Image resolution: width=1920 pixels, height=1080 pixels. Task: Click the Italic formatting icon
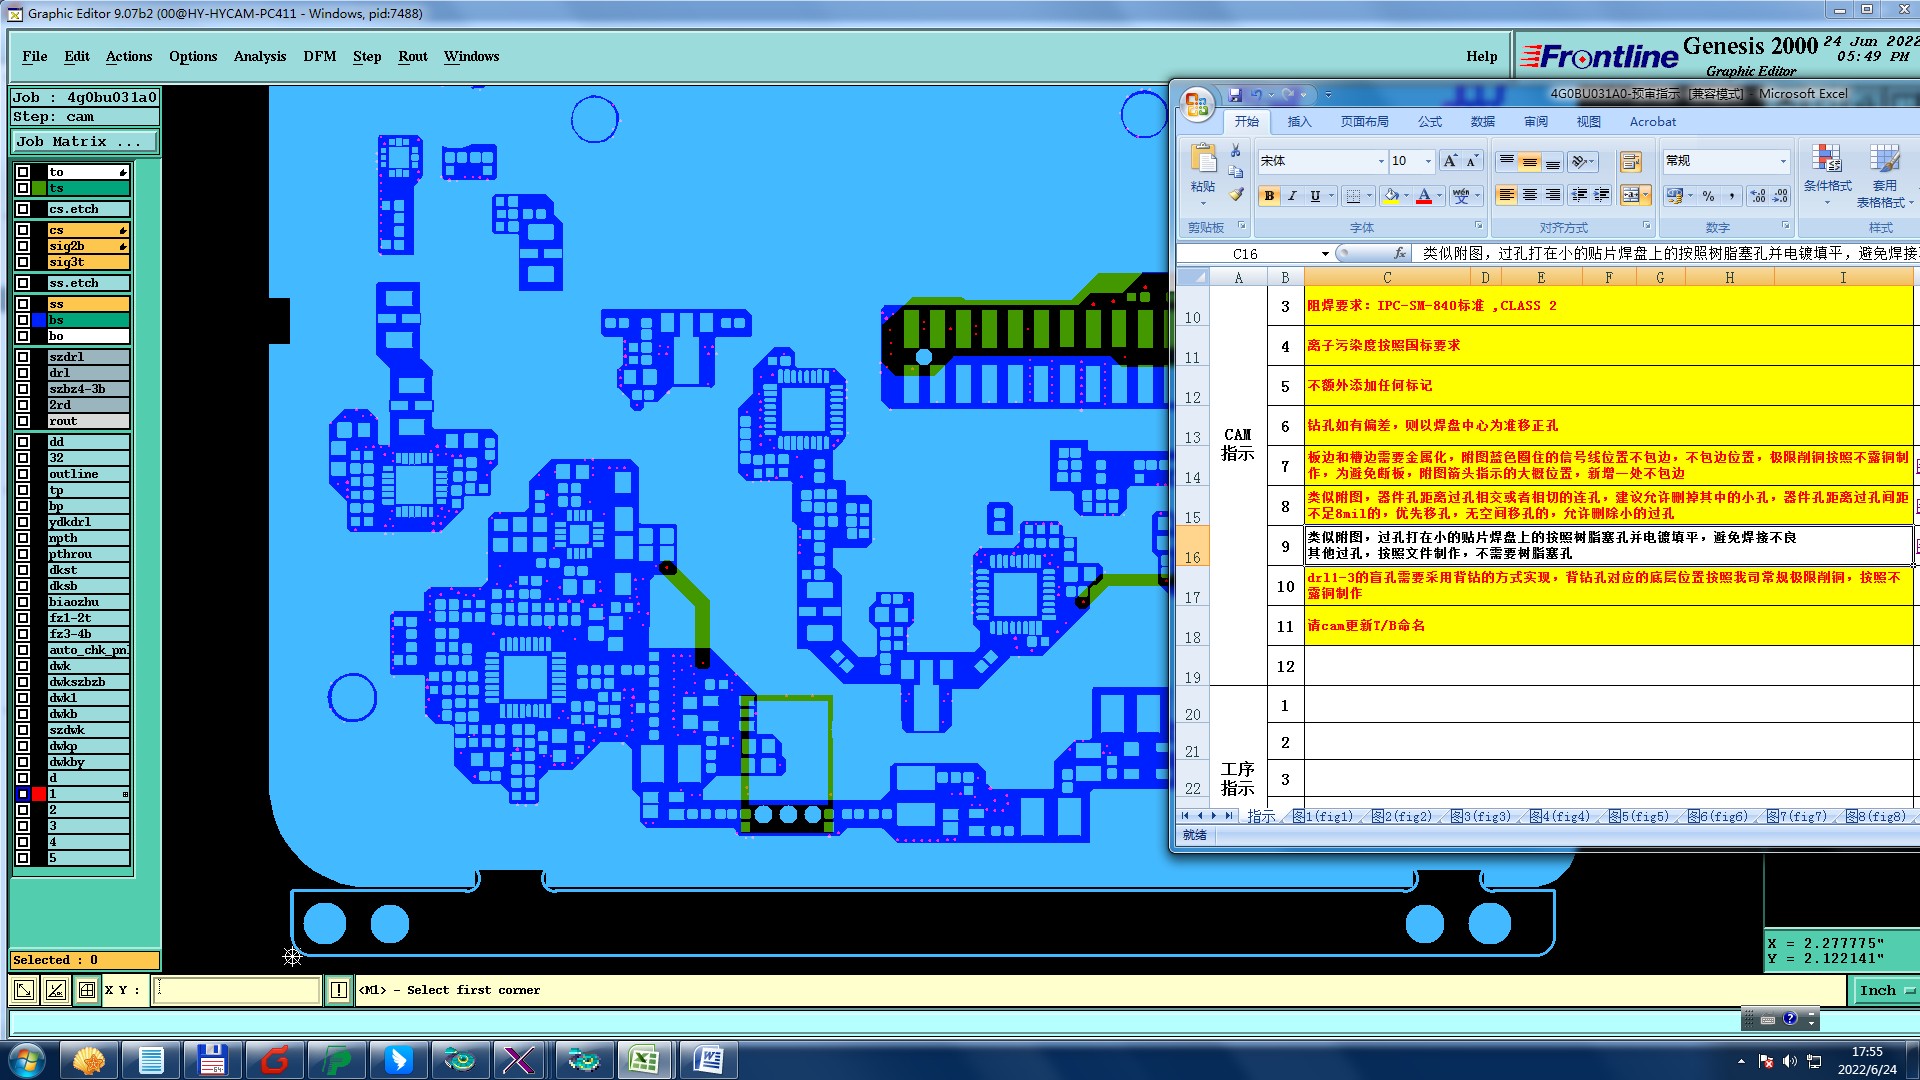(1292, 196)
